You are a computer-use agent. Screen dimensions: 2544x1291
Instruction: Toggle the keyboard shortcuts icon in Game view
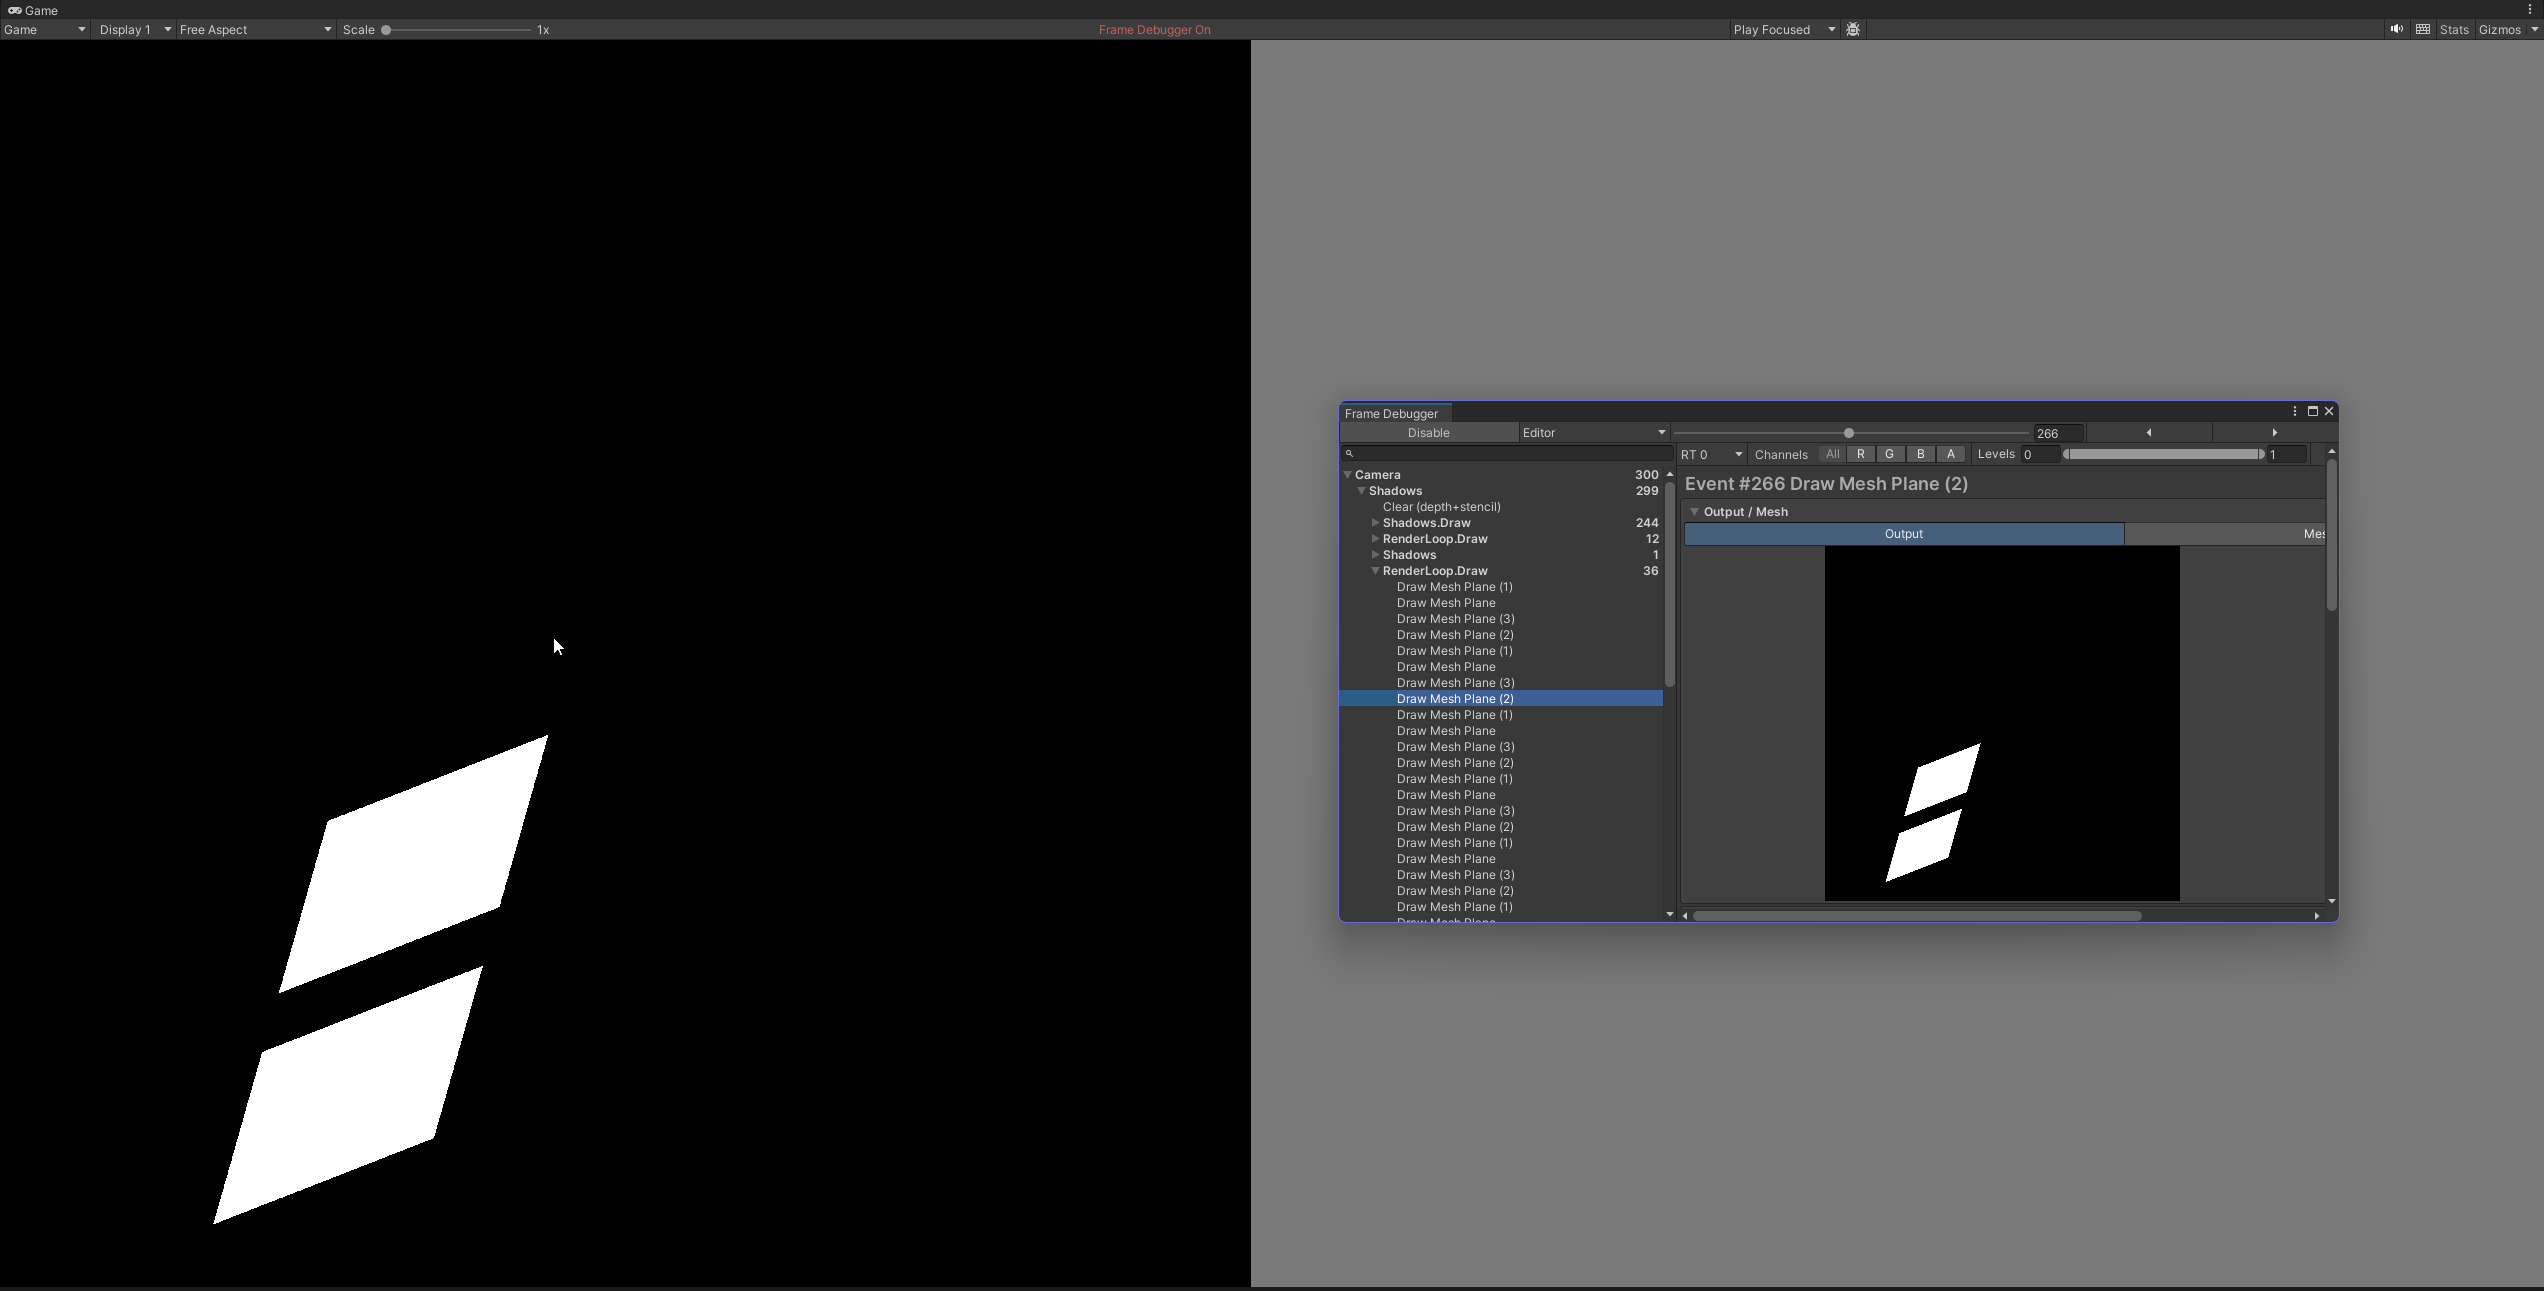click(x=2423, y=30)
